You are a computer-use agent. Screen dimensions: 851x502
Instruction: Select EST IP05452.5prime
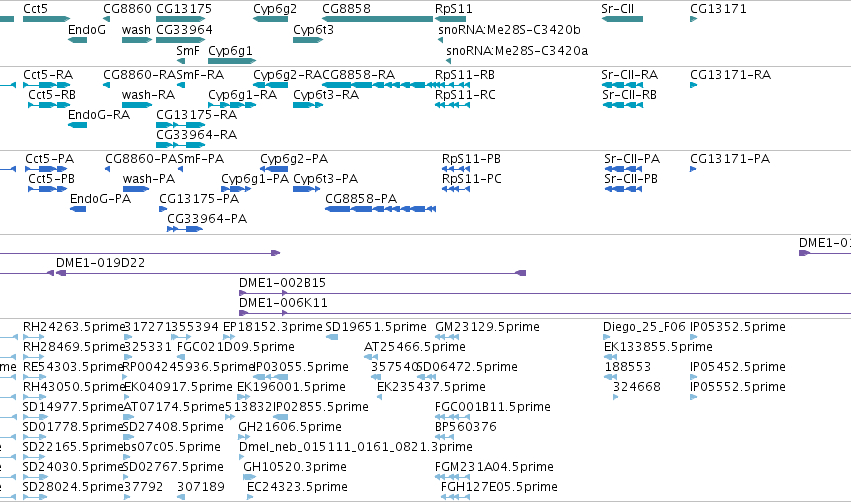pyautogui.click(x=694, y=377)
